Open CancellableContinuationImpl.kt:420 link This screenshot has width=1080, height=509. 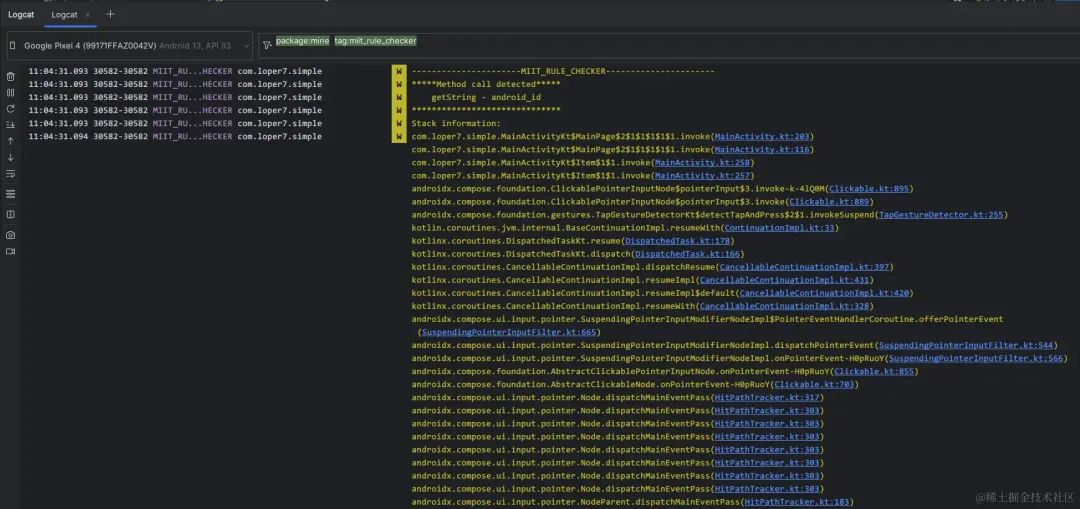tap(824, 293)
